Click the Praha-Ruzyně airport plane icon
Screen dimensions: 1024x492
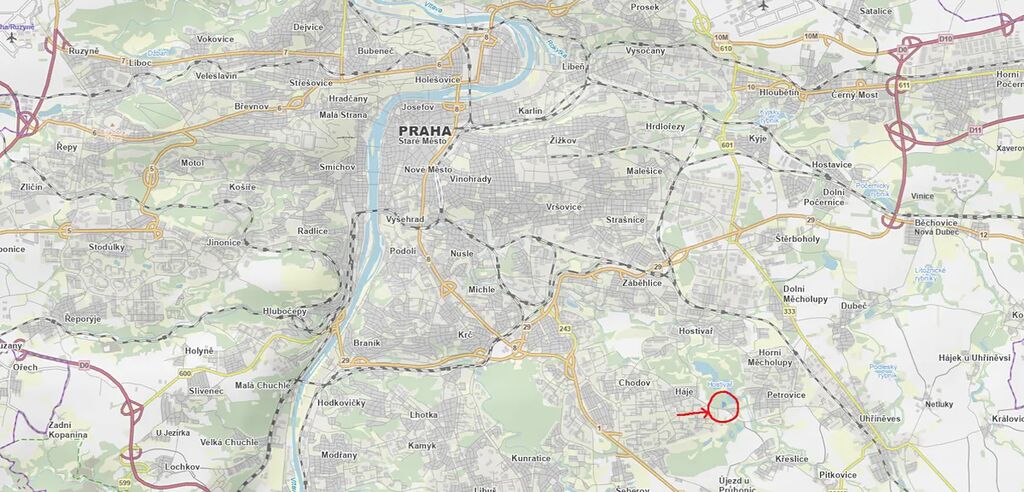click(x=11, y=37)
